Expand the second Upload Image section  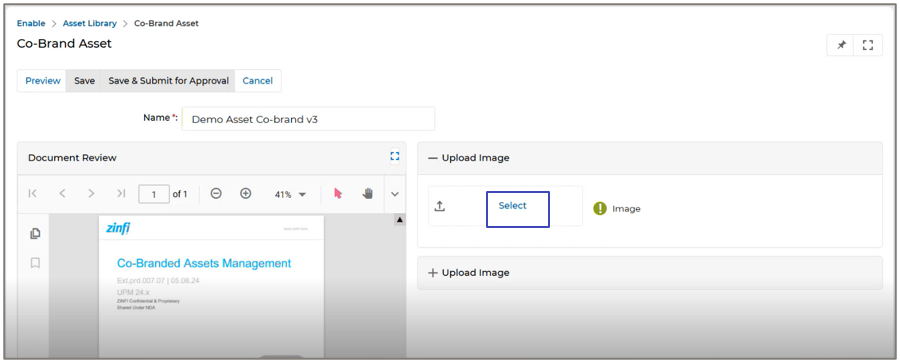(433, 273)
